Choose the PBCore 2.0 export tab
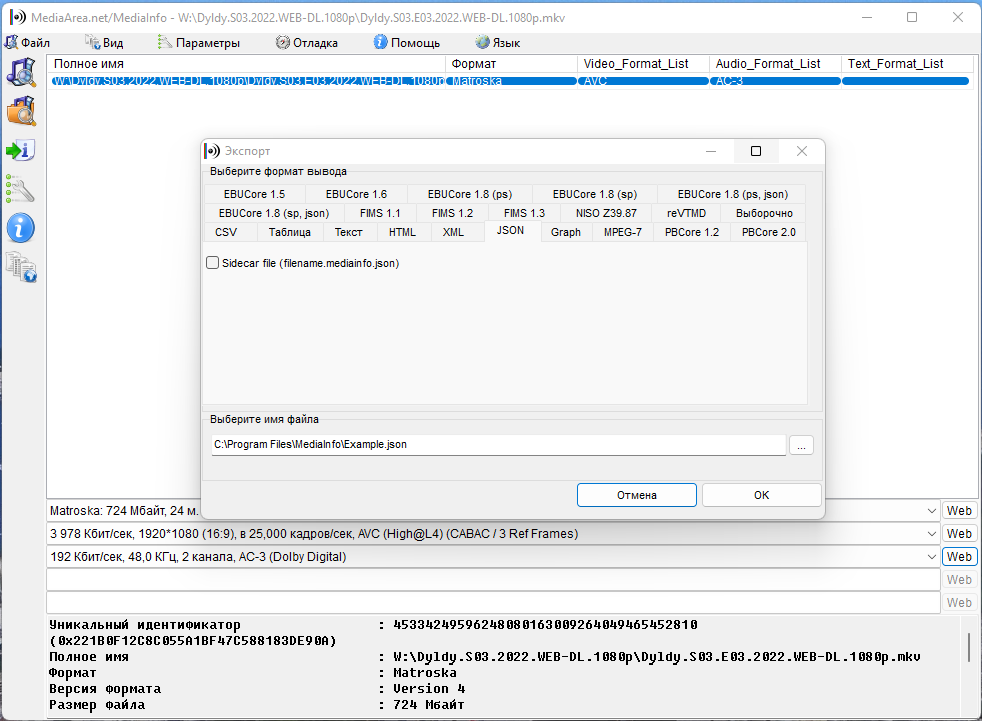The image size is (982, 721). pos(768,232)
